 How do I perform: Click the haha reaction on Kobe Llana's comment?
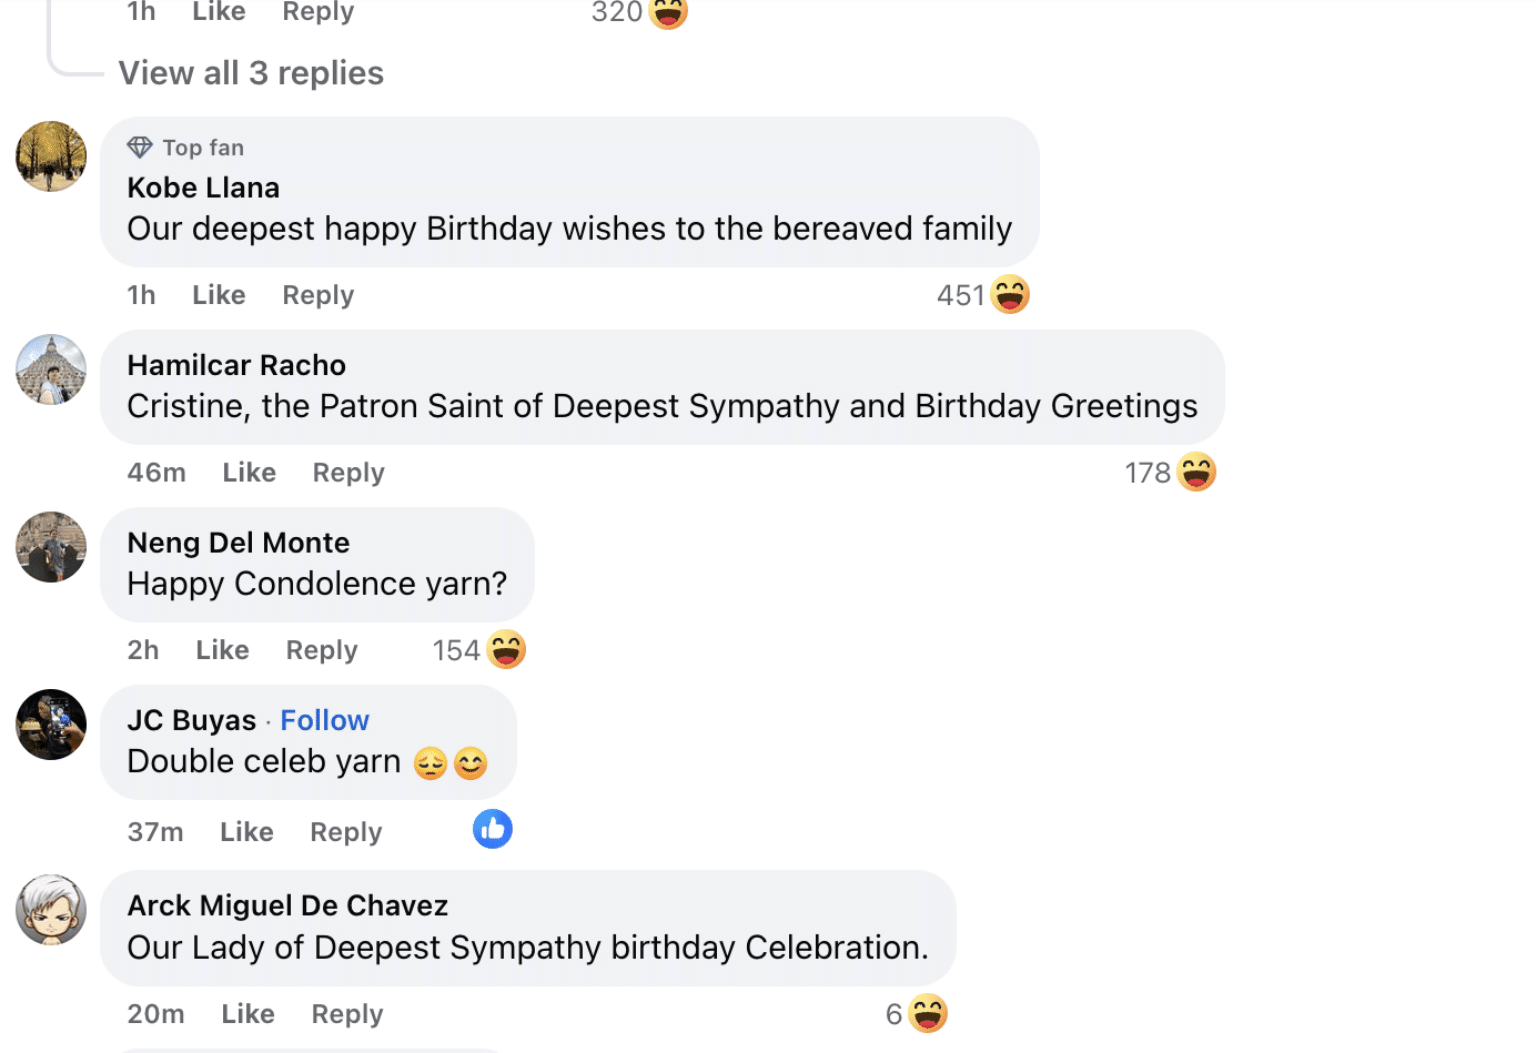[1010, 294]
